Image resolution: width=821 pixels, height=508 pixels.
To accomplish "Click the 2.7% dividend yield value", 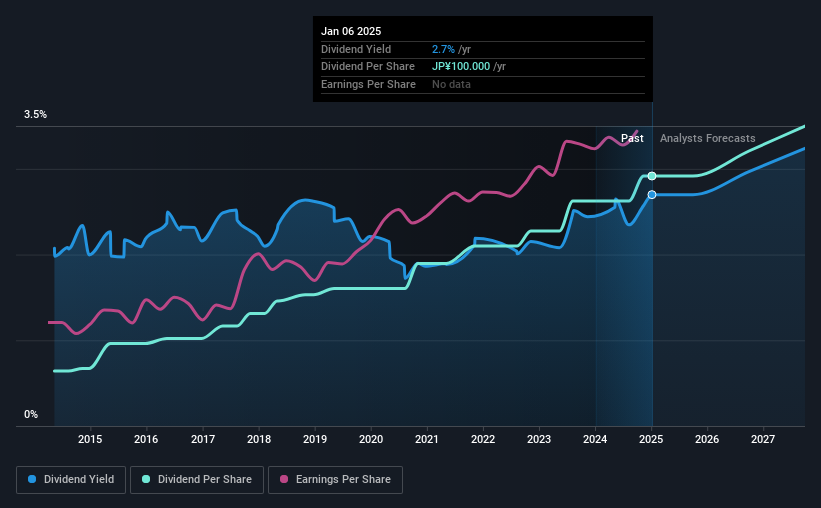I will coord(443,49).
